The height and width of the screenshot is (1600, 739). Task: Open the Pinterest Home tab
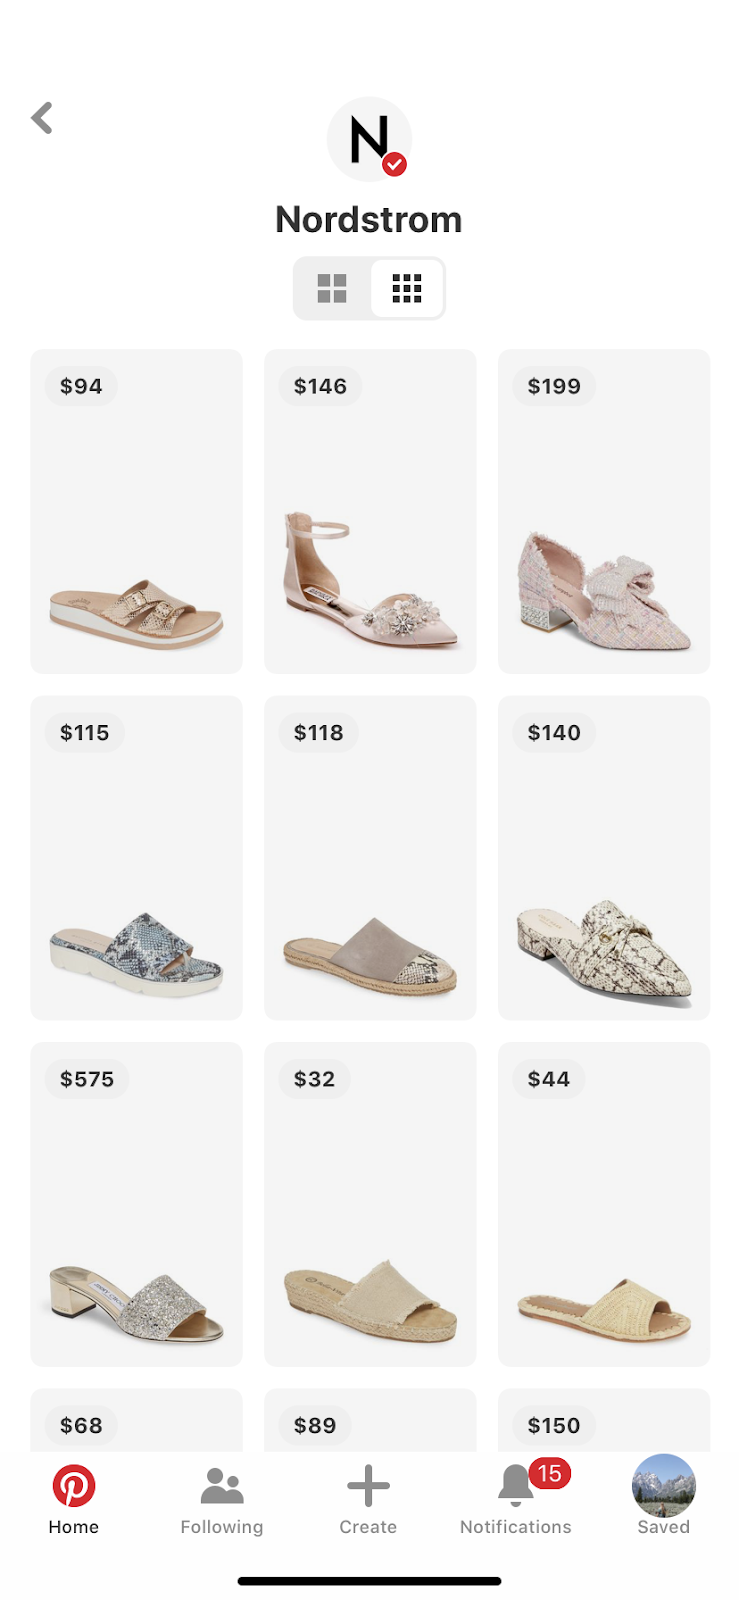74,1499
